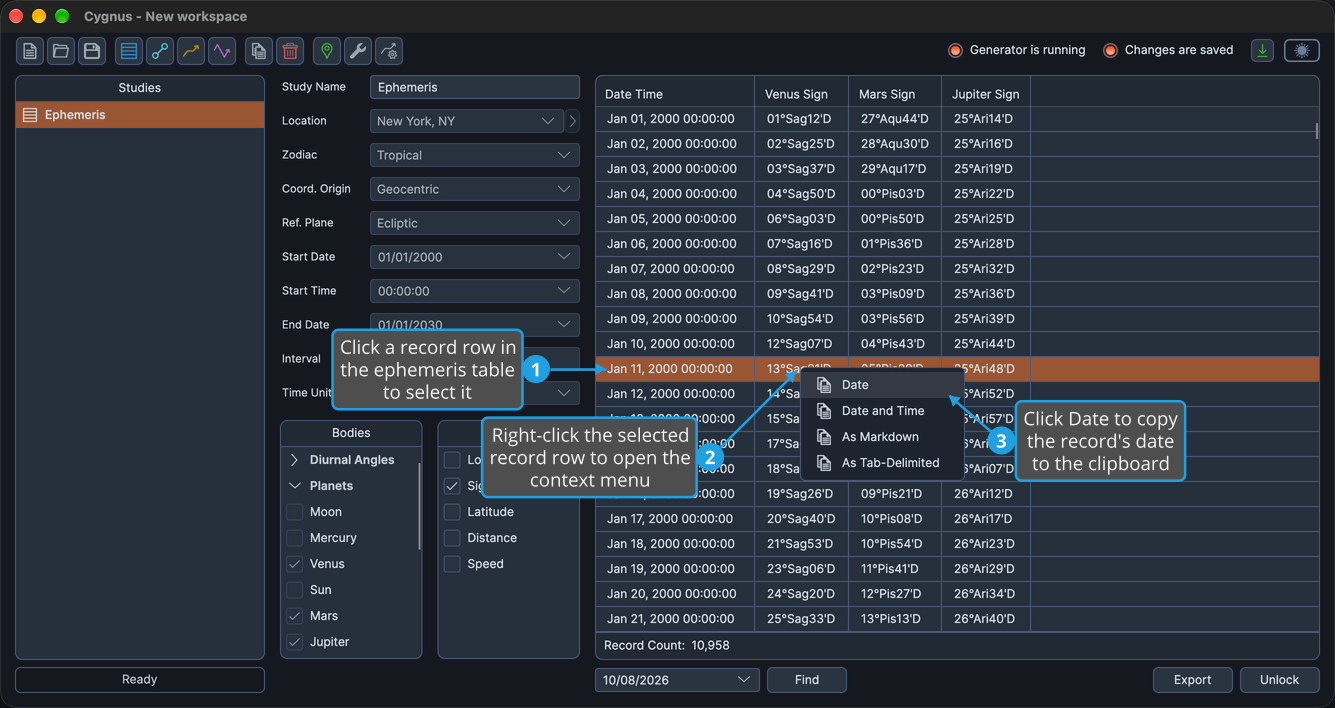Open the 10/08/2026 find date dropdown
1335x708 pixels.
click(x=677, y=680)
